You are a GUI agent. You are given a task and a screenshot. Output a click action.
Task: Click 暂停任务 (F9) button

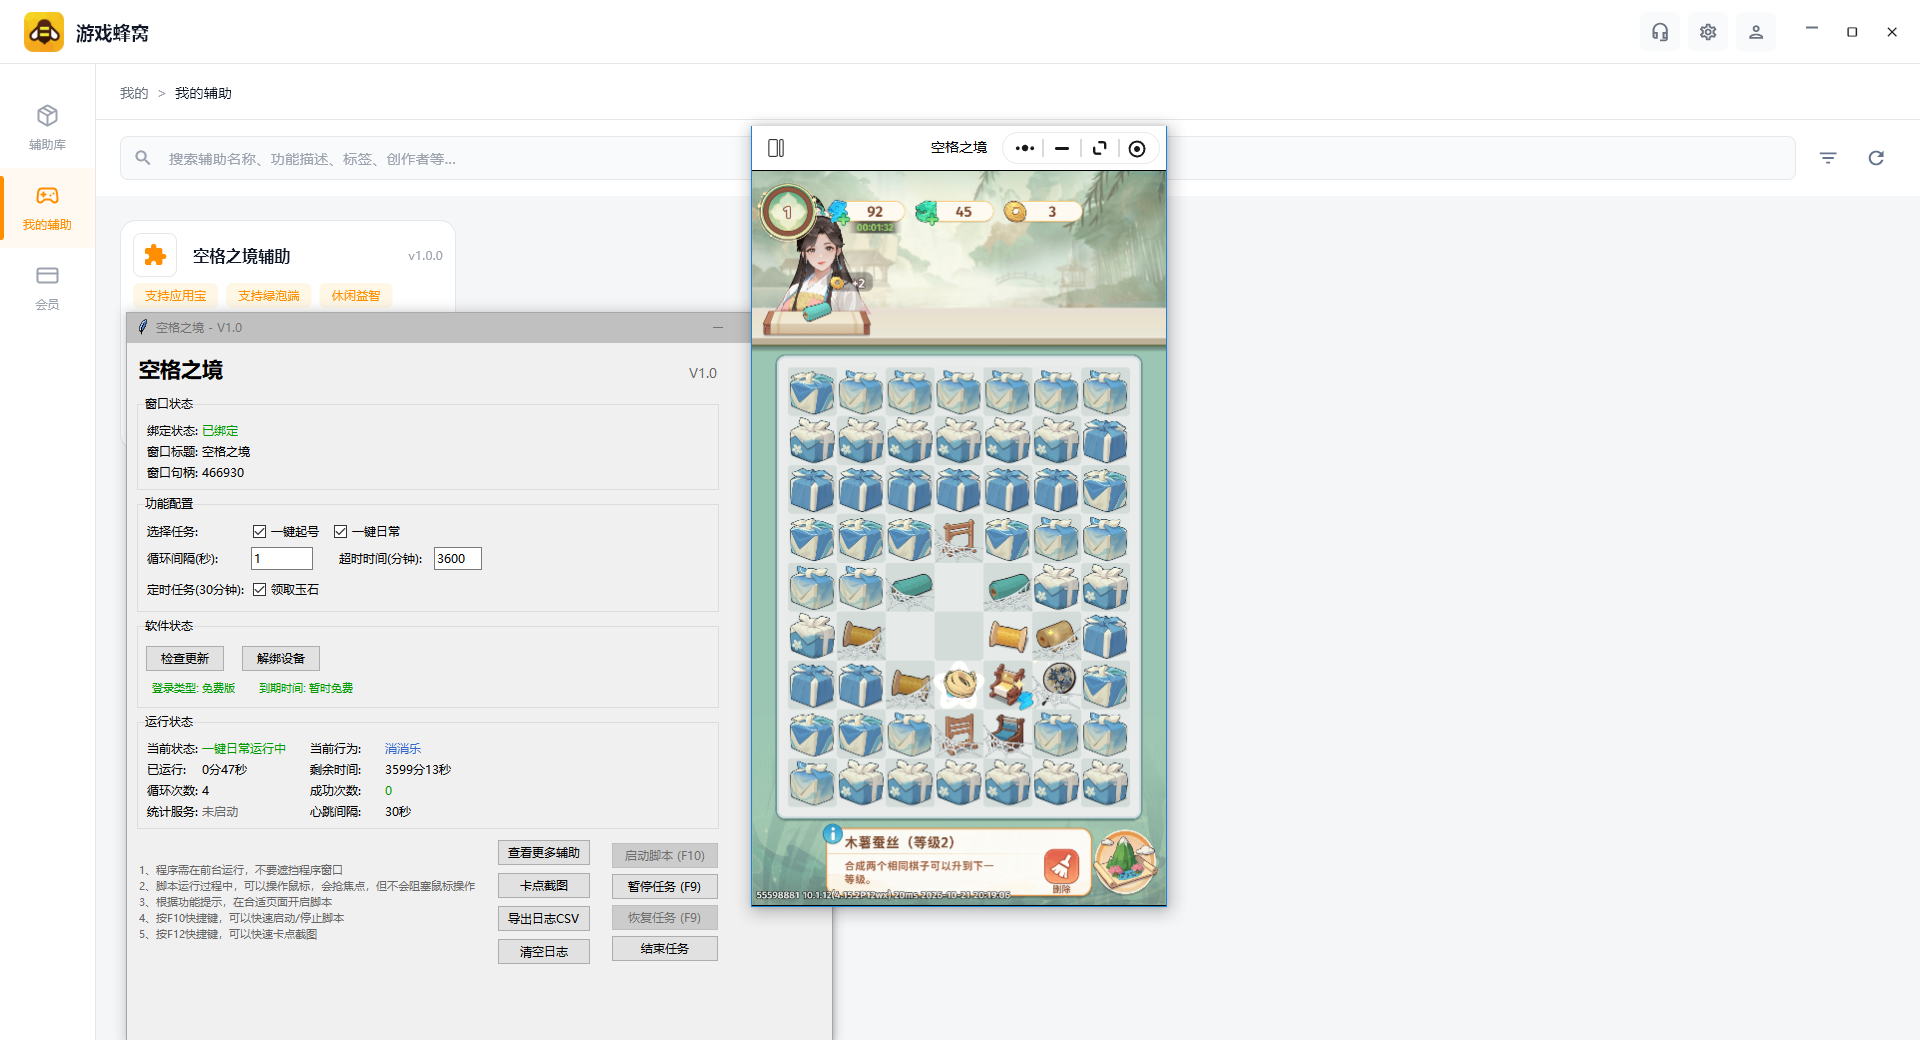click(665, 886)
